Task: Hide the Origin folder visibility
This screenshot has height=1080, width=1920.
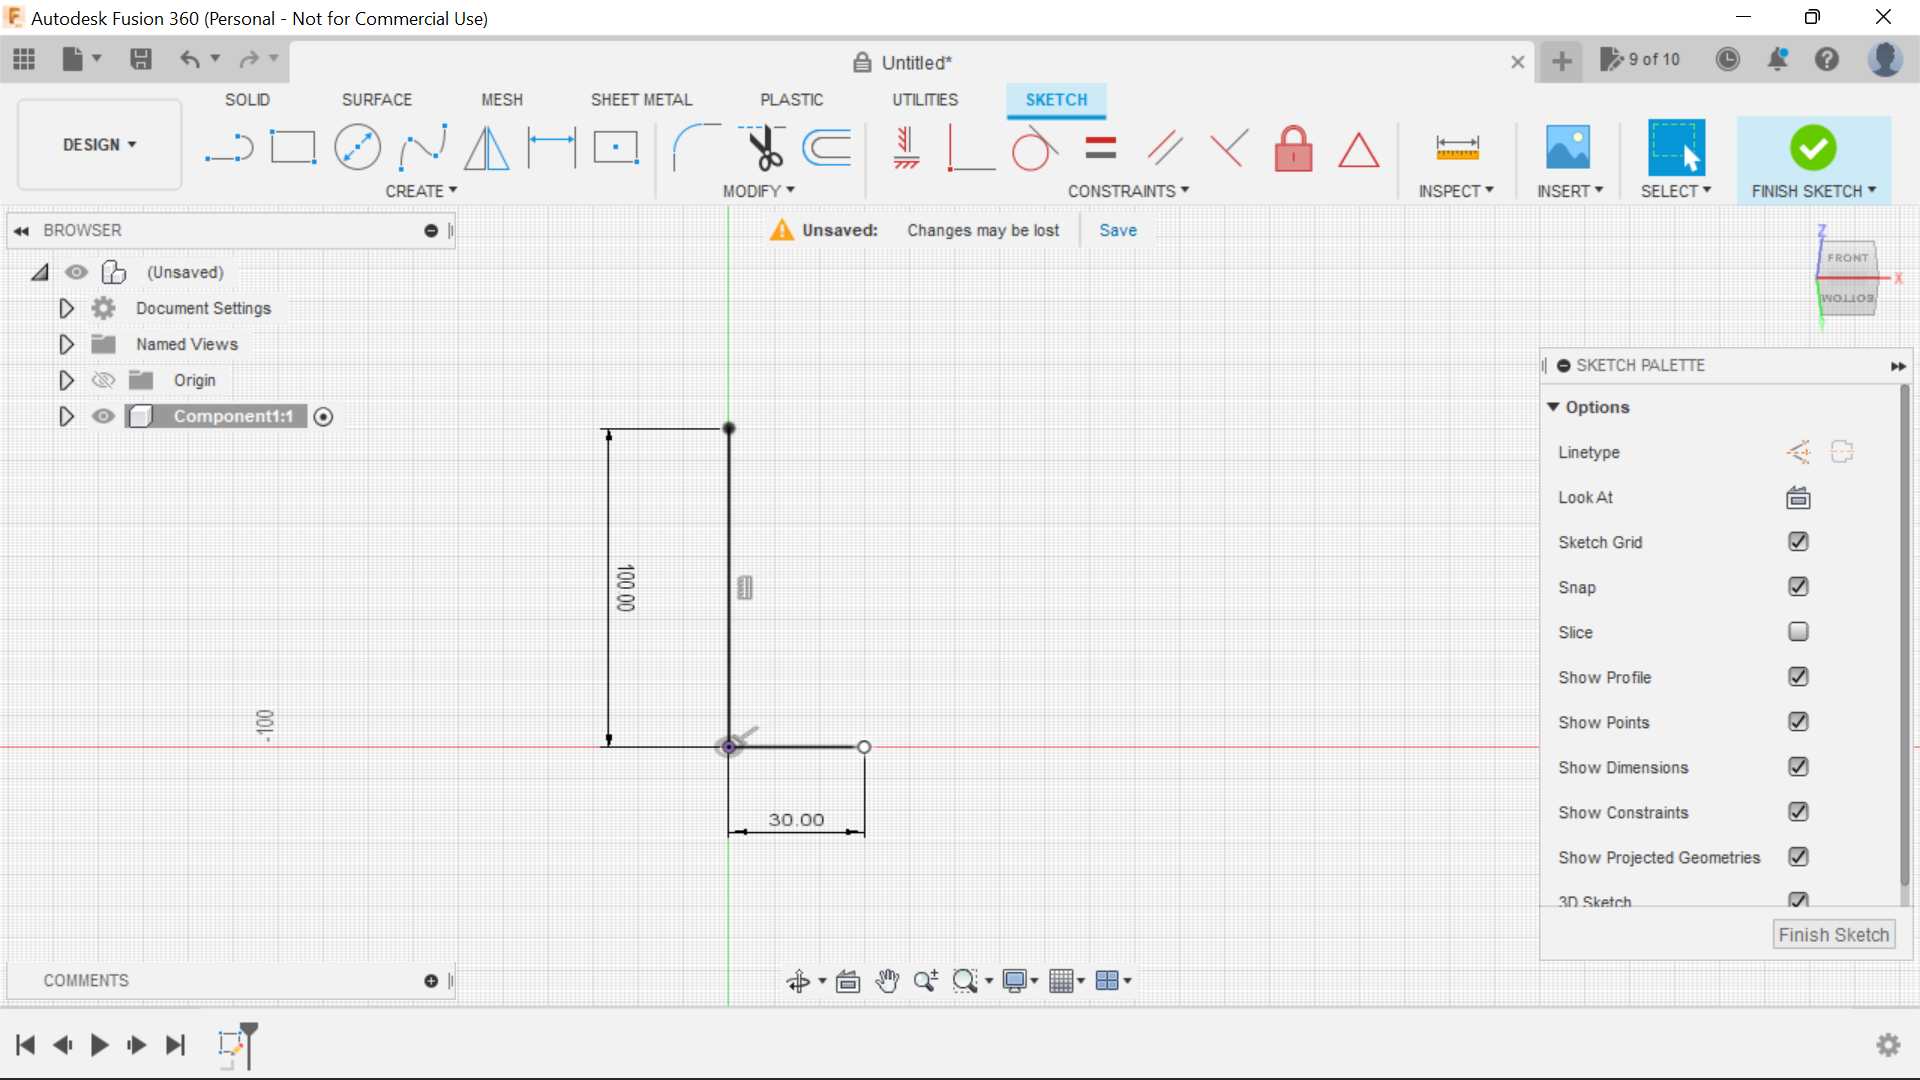Action: [x=102, y=380]
